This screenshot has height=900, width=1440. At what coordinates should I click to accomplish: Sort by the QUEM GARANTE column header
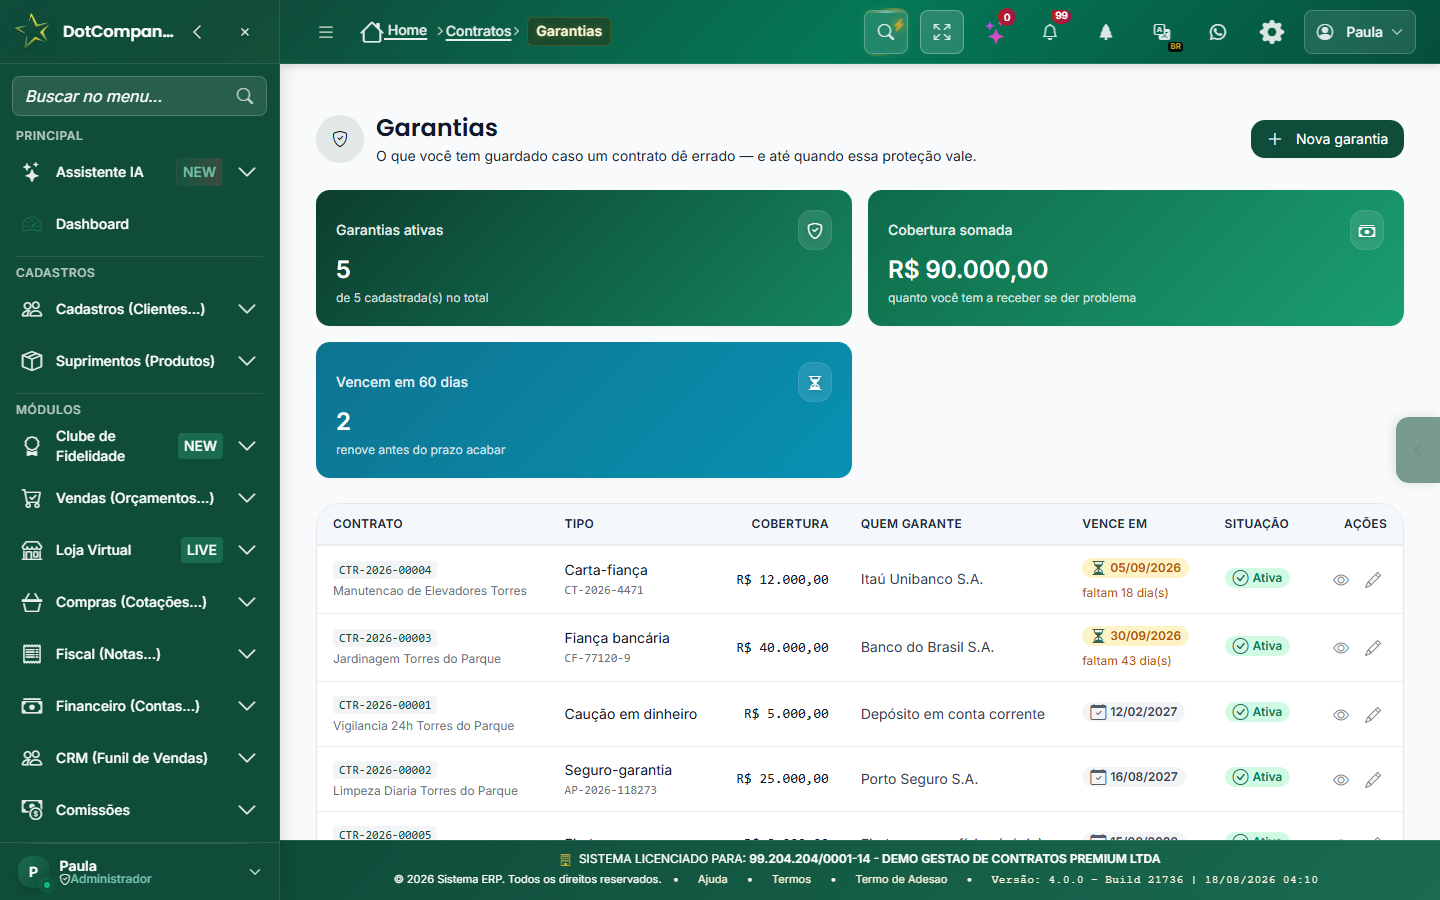point(911,524)
